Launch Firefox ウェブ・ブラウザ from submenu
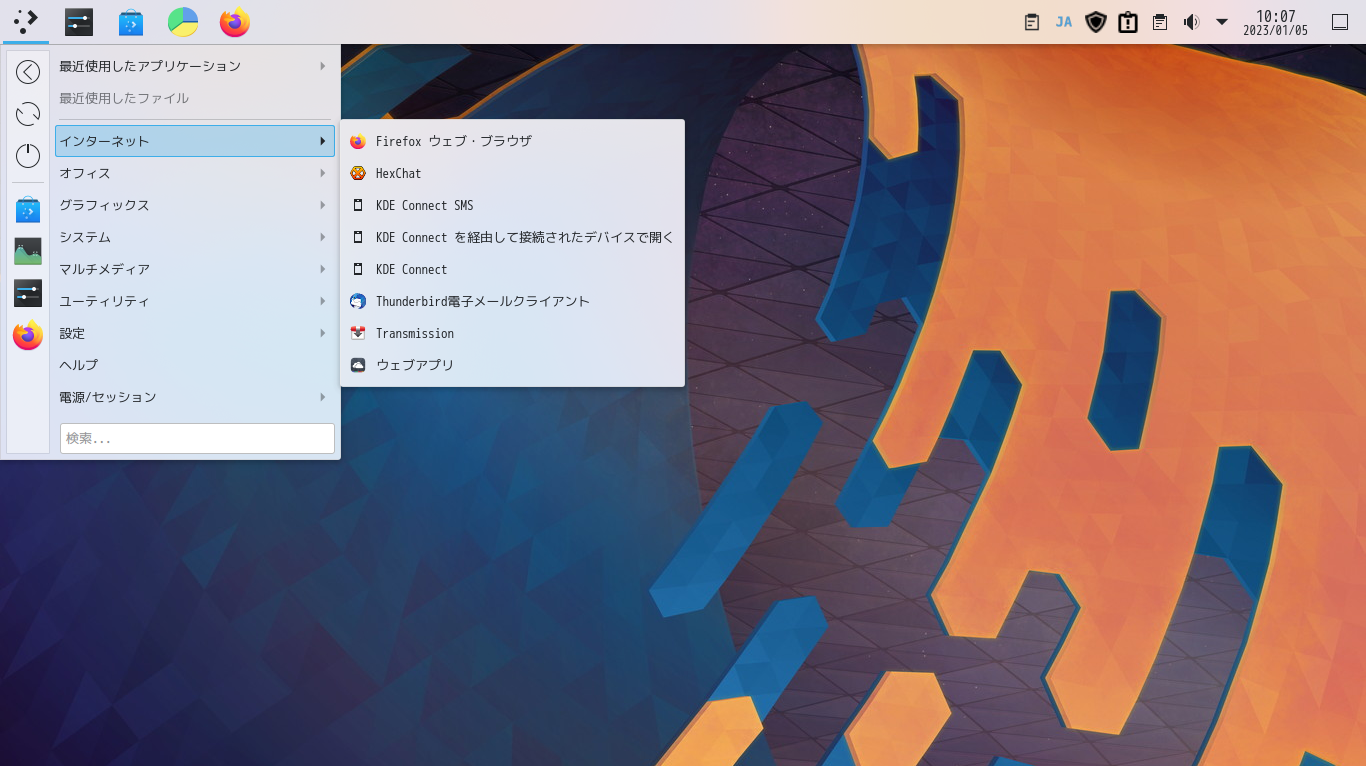1366x766 pixels. click(x=512, y=141)
